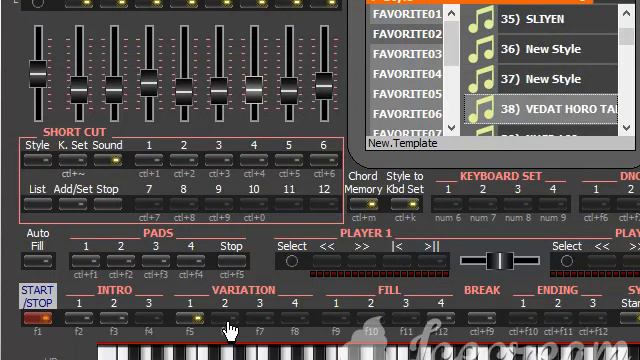This screenshot has height=360, width=640.
Task: Open the FAVORITE05 bank
Action: tap(407, 94)
